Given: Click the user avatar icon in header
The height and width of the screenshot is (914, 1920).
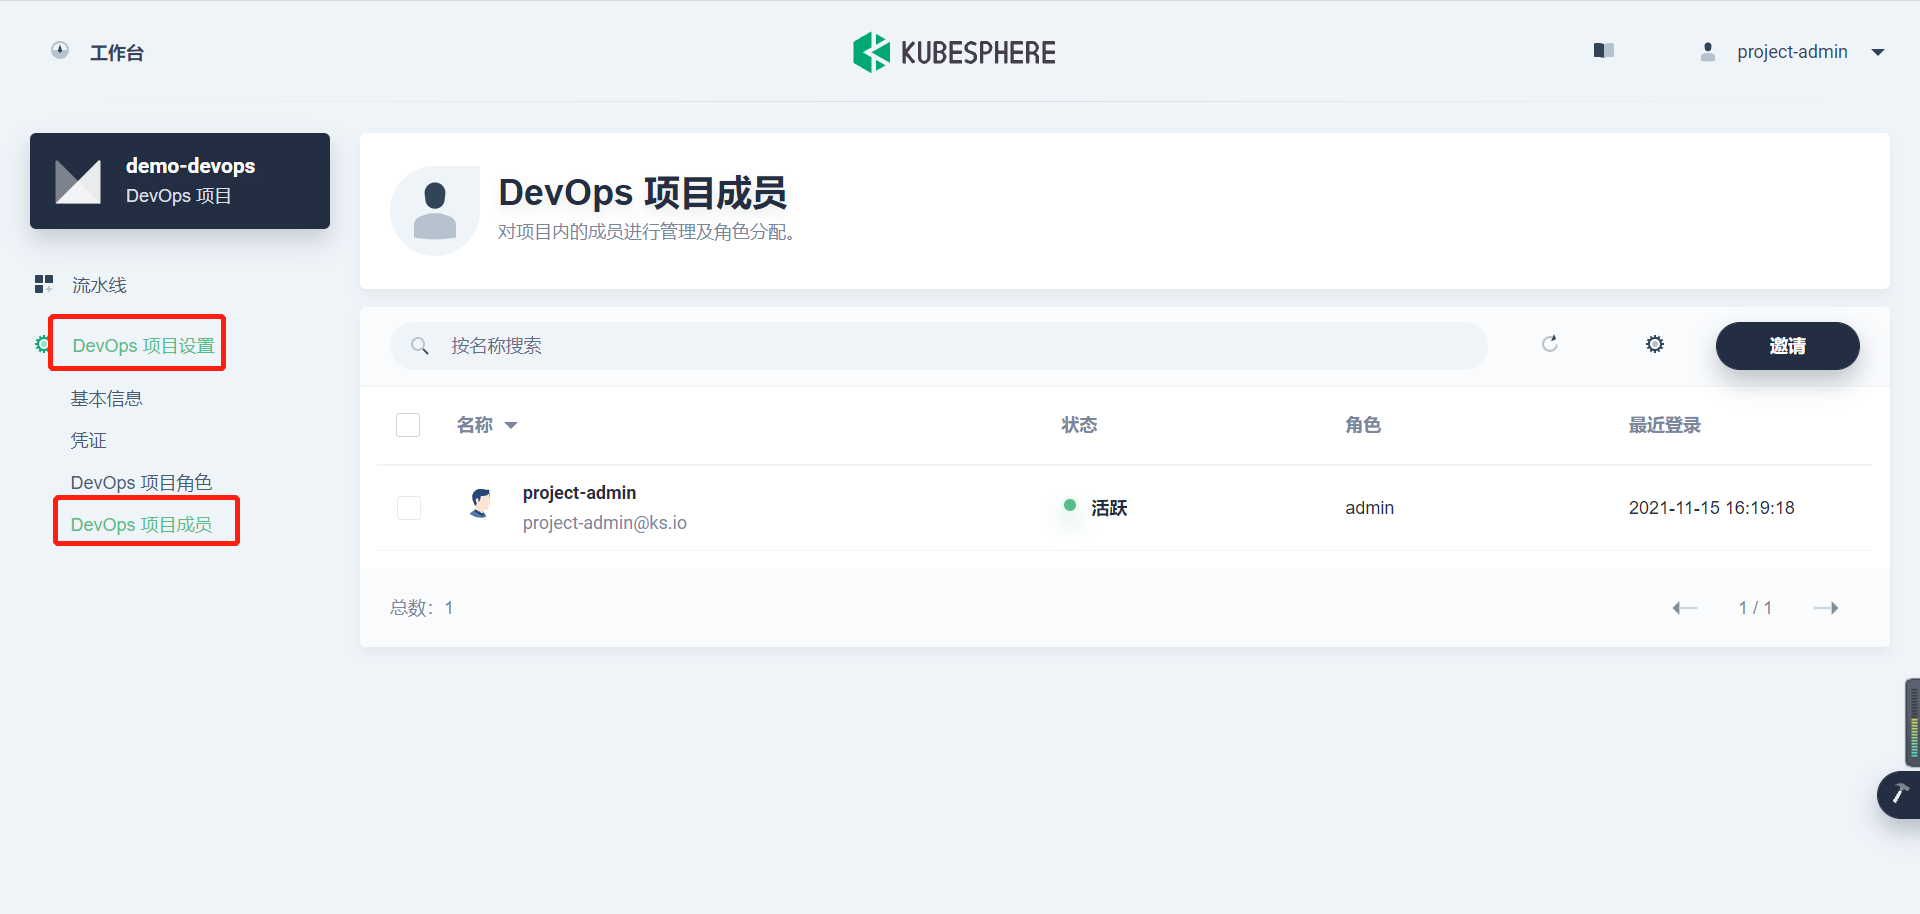Looking at the screenshot, I should (1708, 52).
